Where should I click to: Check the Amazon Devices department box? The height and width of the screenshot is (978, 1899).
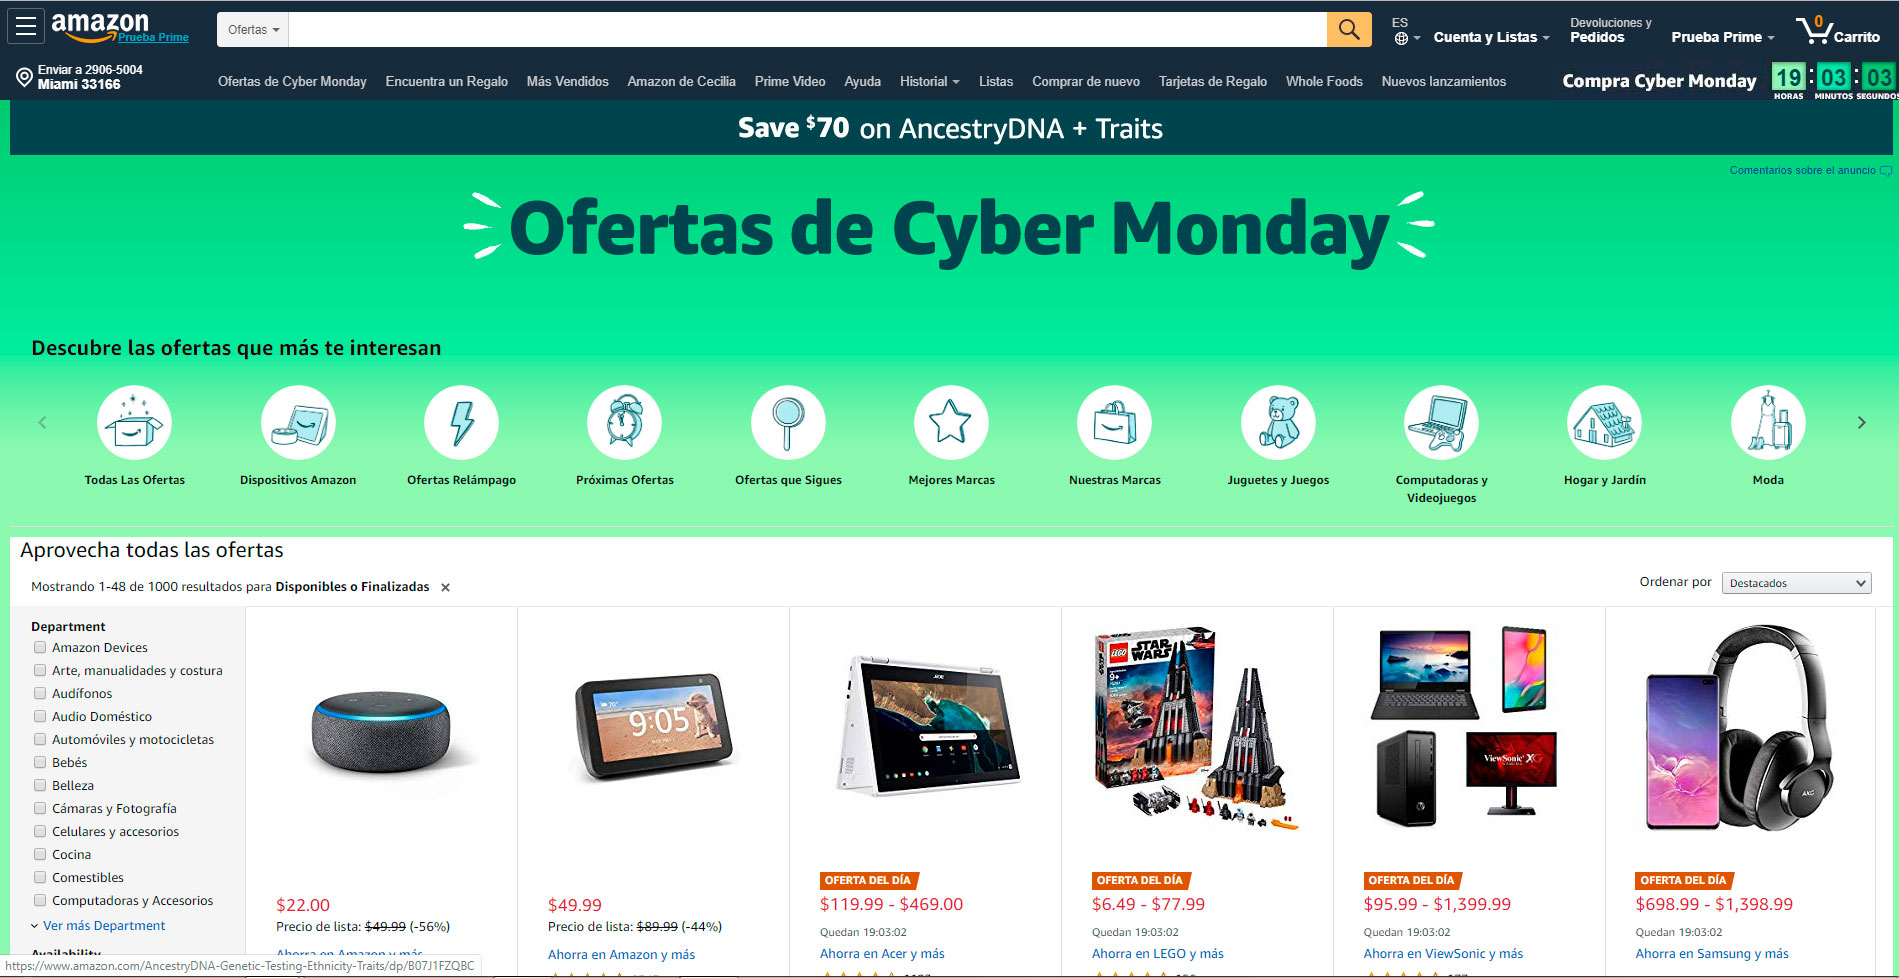[x=40, y=647]
